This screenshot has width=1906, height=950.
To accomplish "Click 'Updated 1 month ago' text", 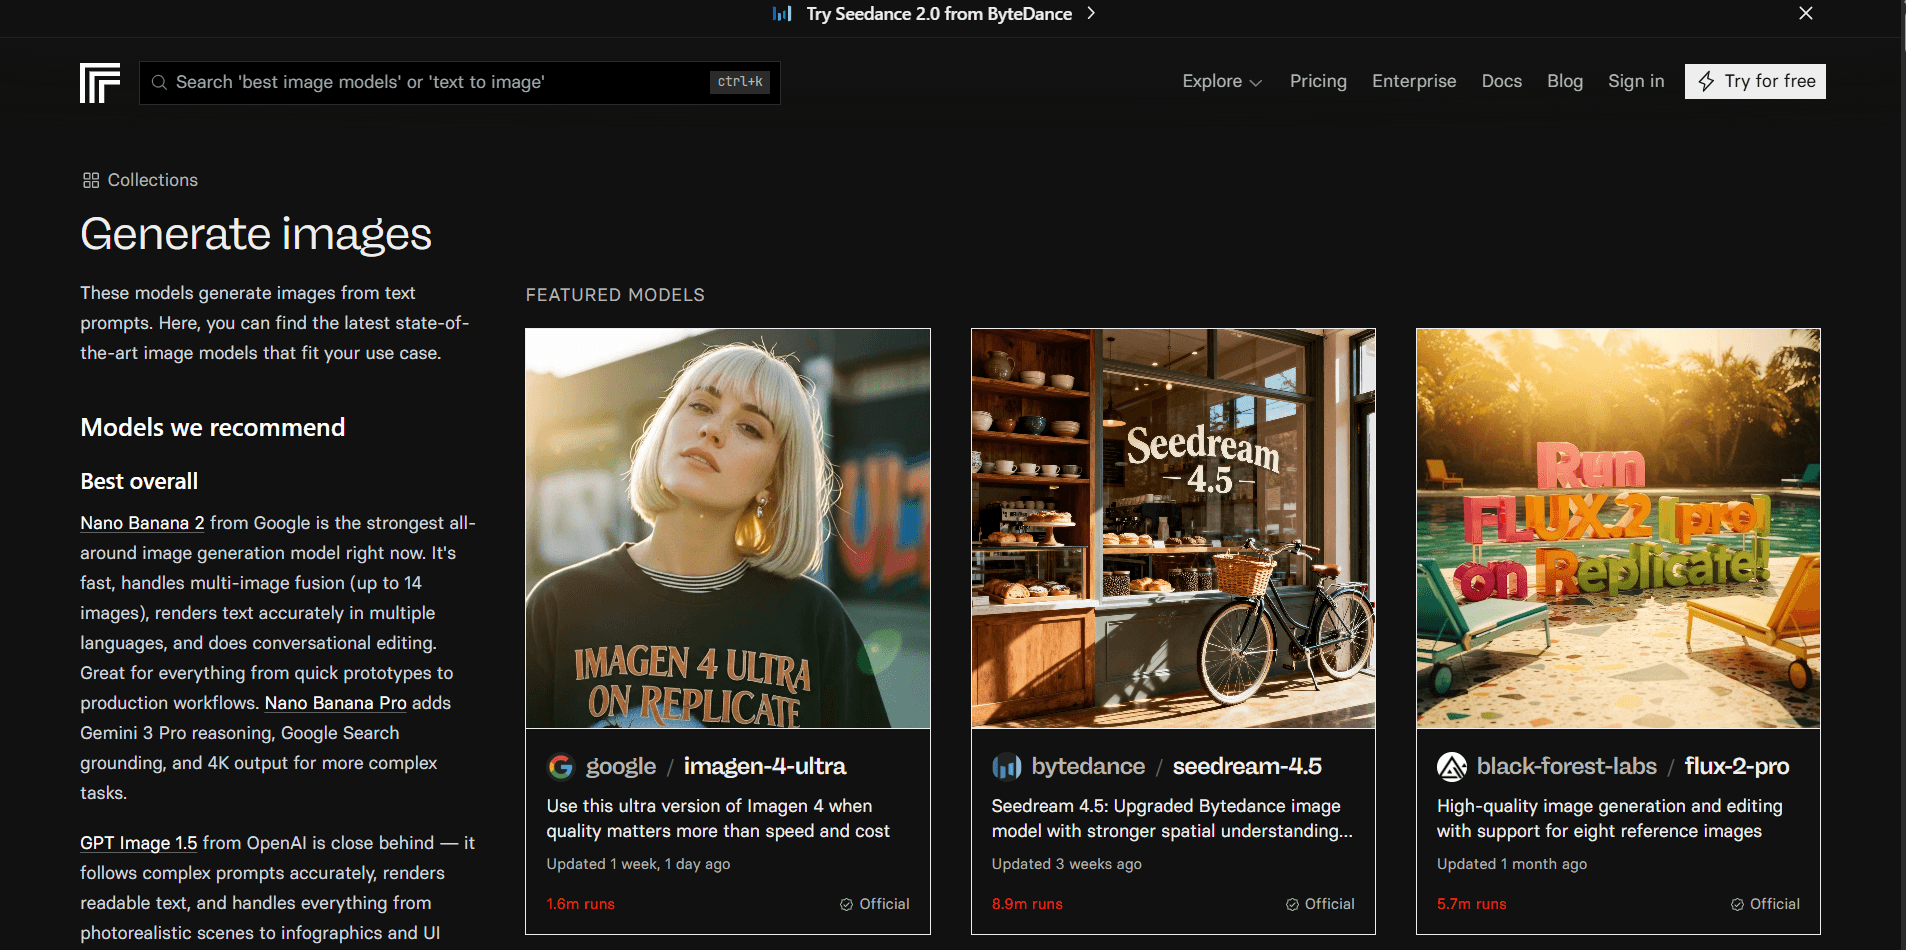I will (1512, 864).
